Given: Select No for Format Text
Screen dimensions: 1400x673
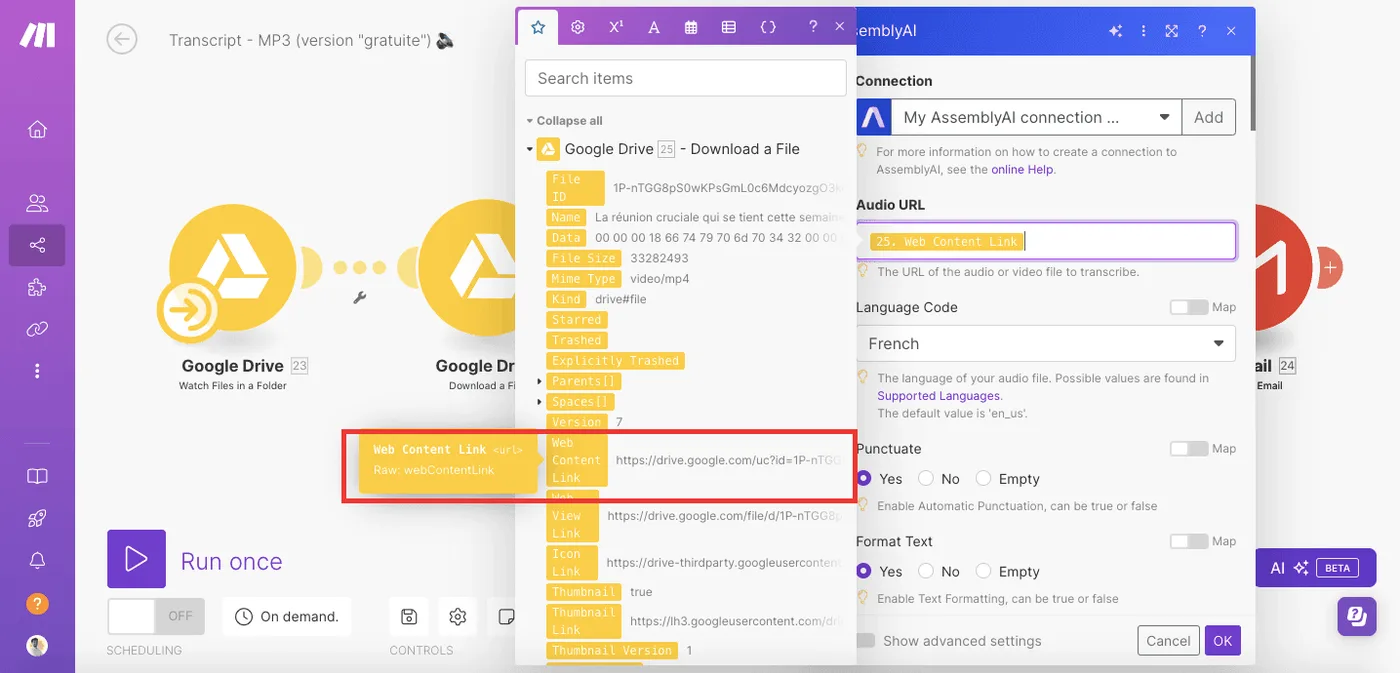Looking at the screenshot, I should [x=927, y=571].
